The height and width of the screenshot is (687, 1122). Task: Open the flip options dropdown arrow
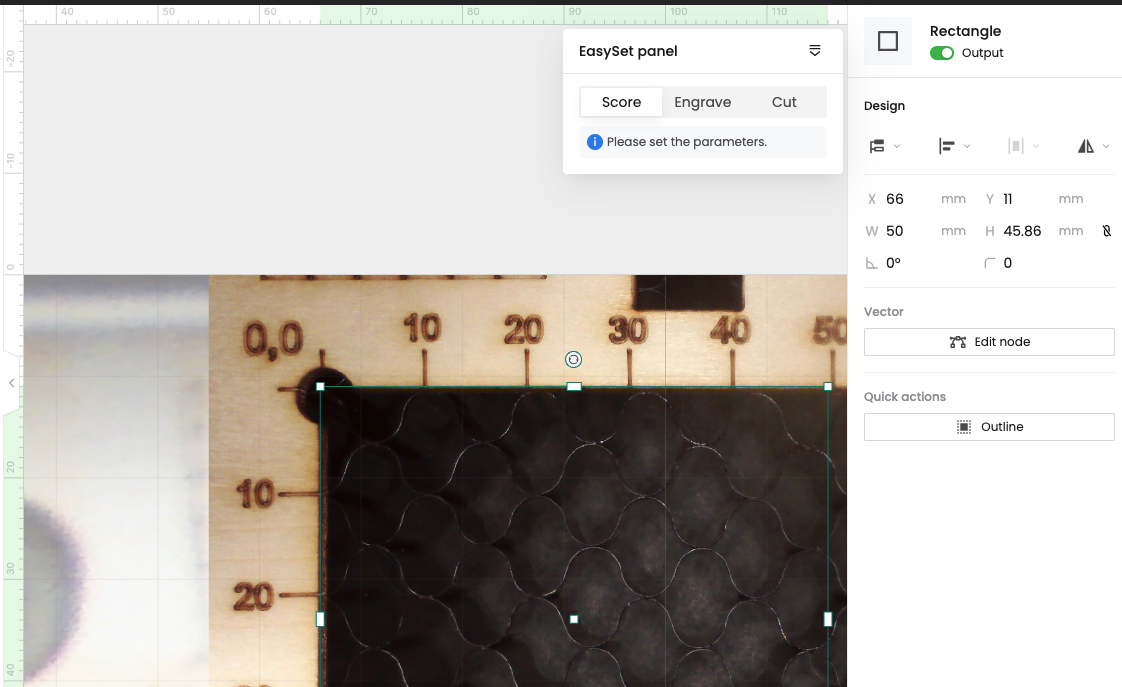1106,146
